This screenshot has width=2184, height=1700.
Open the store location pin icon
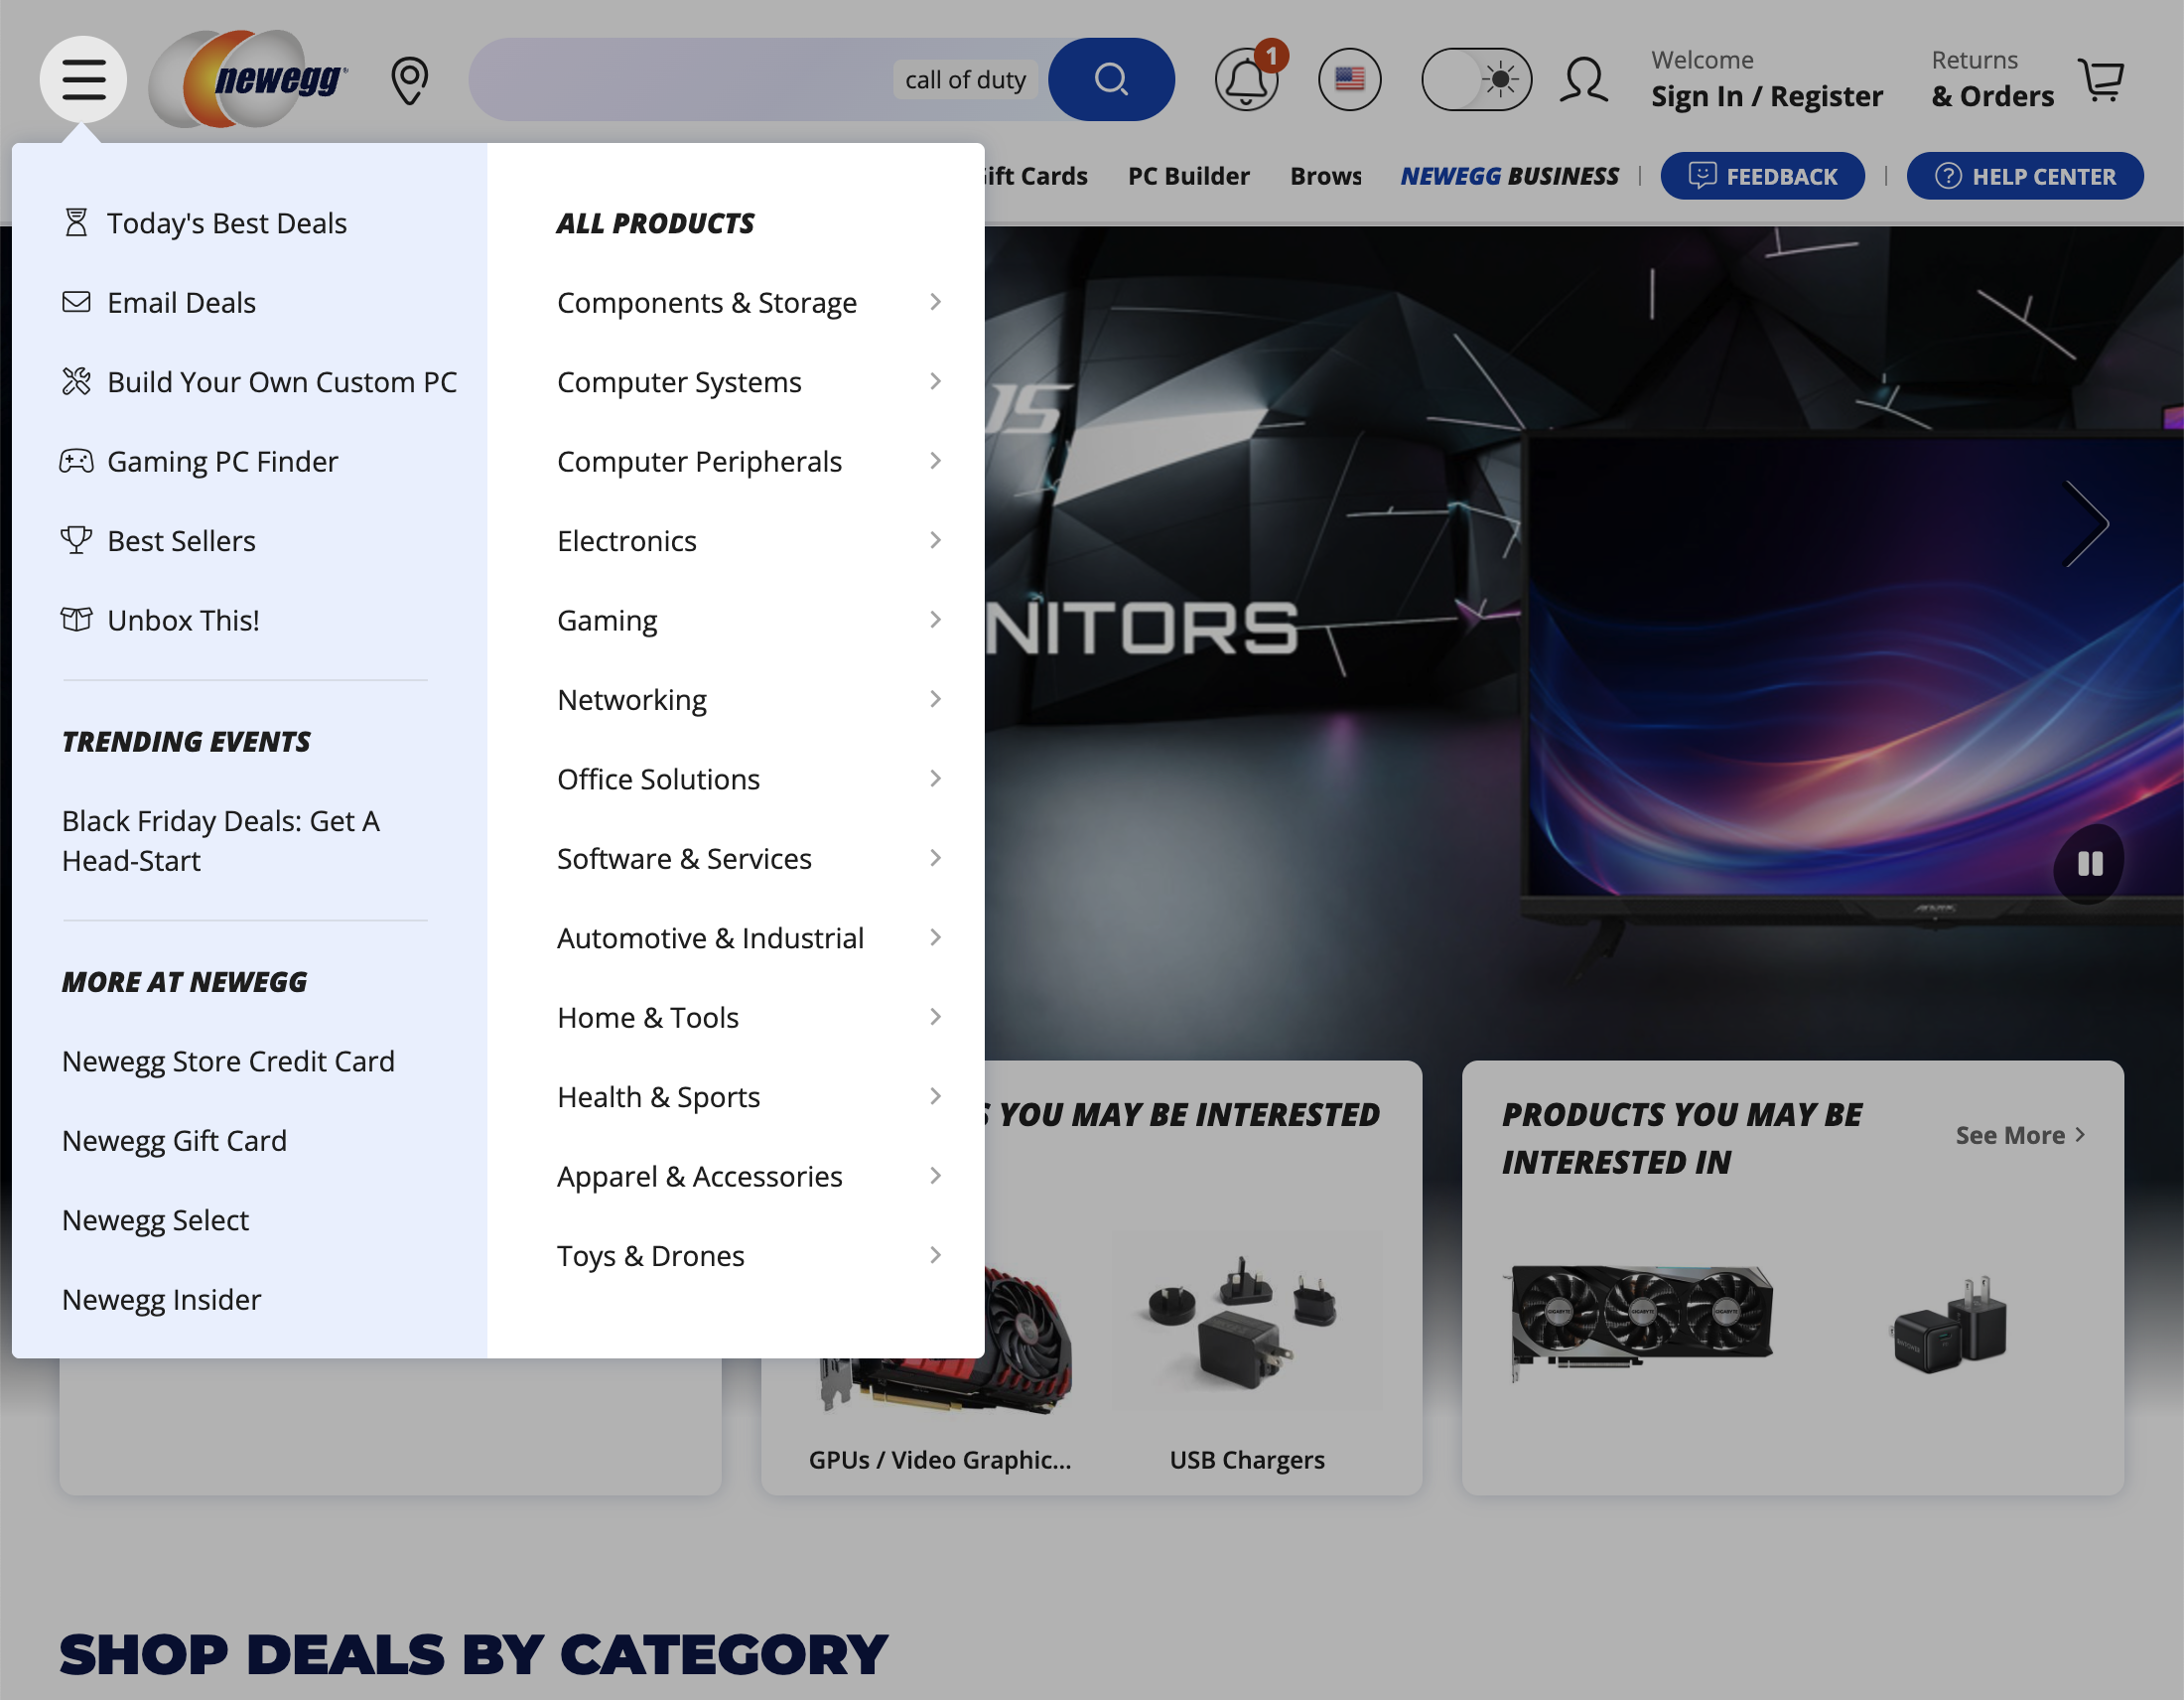click(x=408, y=78)
